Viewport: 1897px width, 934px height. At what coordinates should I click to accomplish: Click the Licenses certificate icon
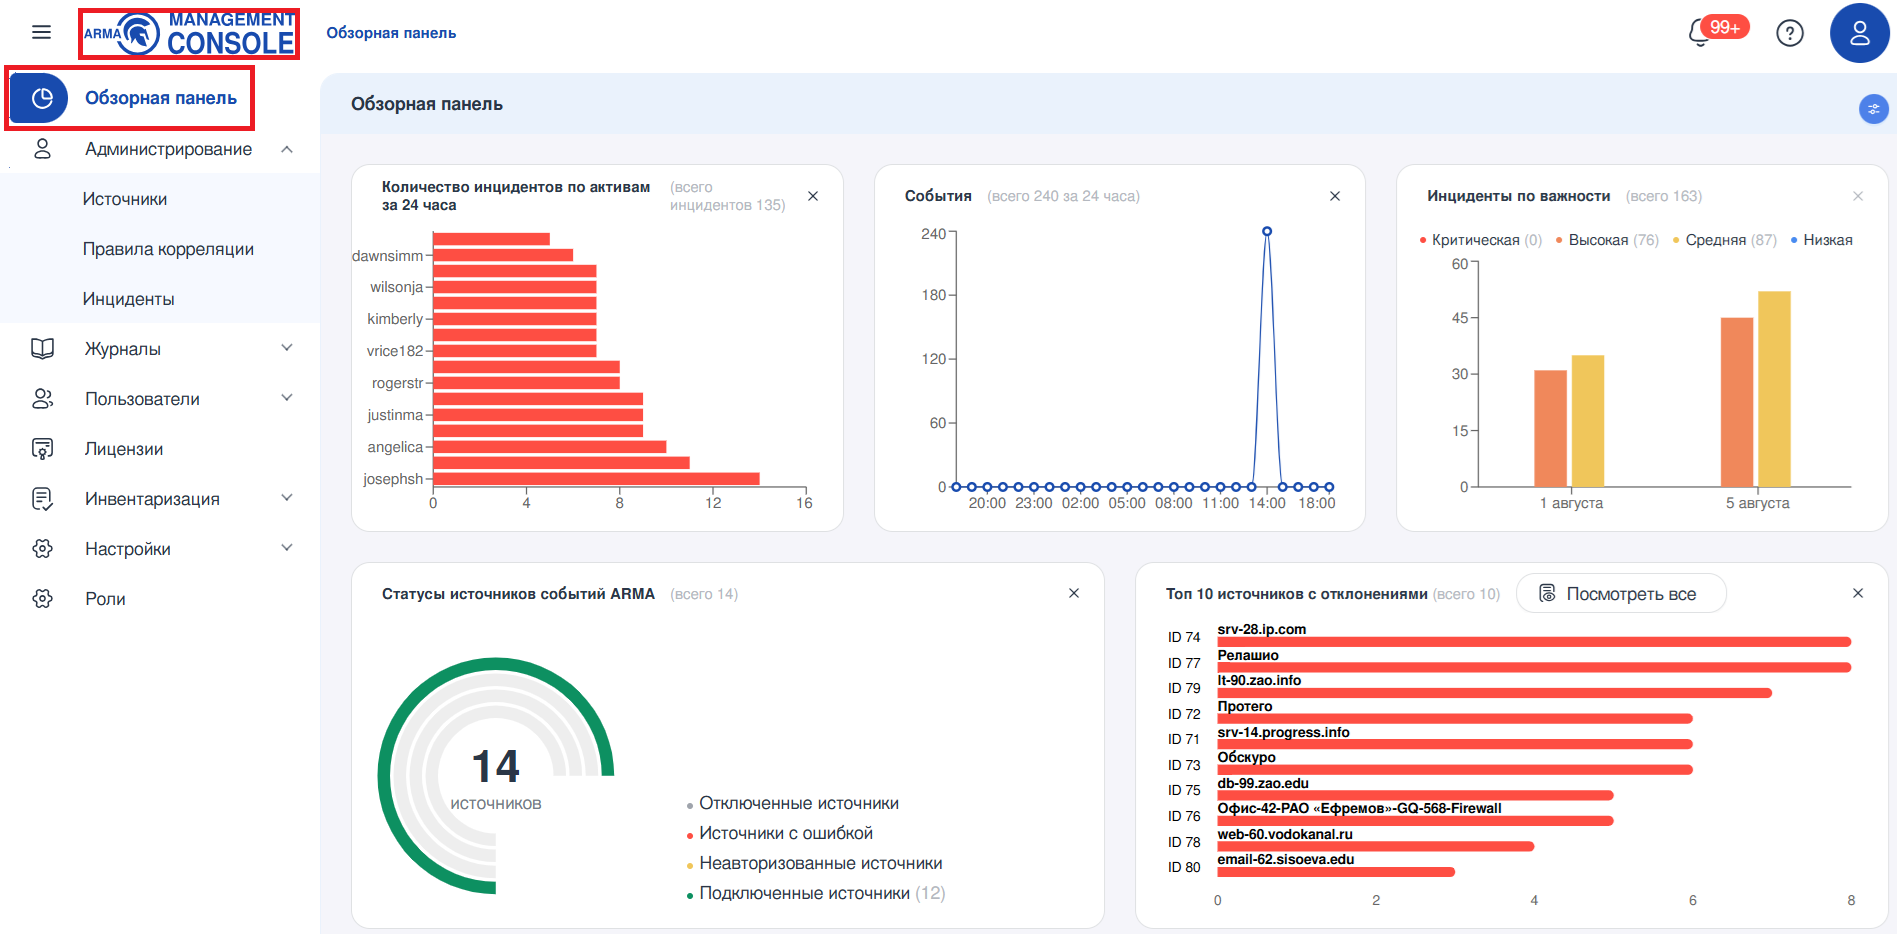pyautogui.click(x=42, y=449)
